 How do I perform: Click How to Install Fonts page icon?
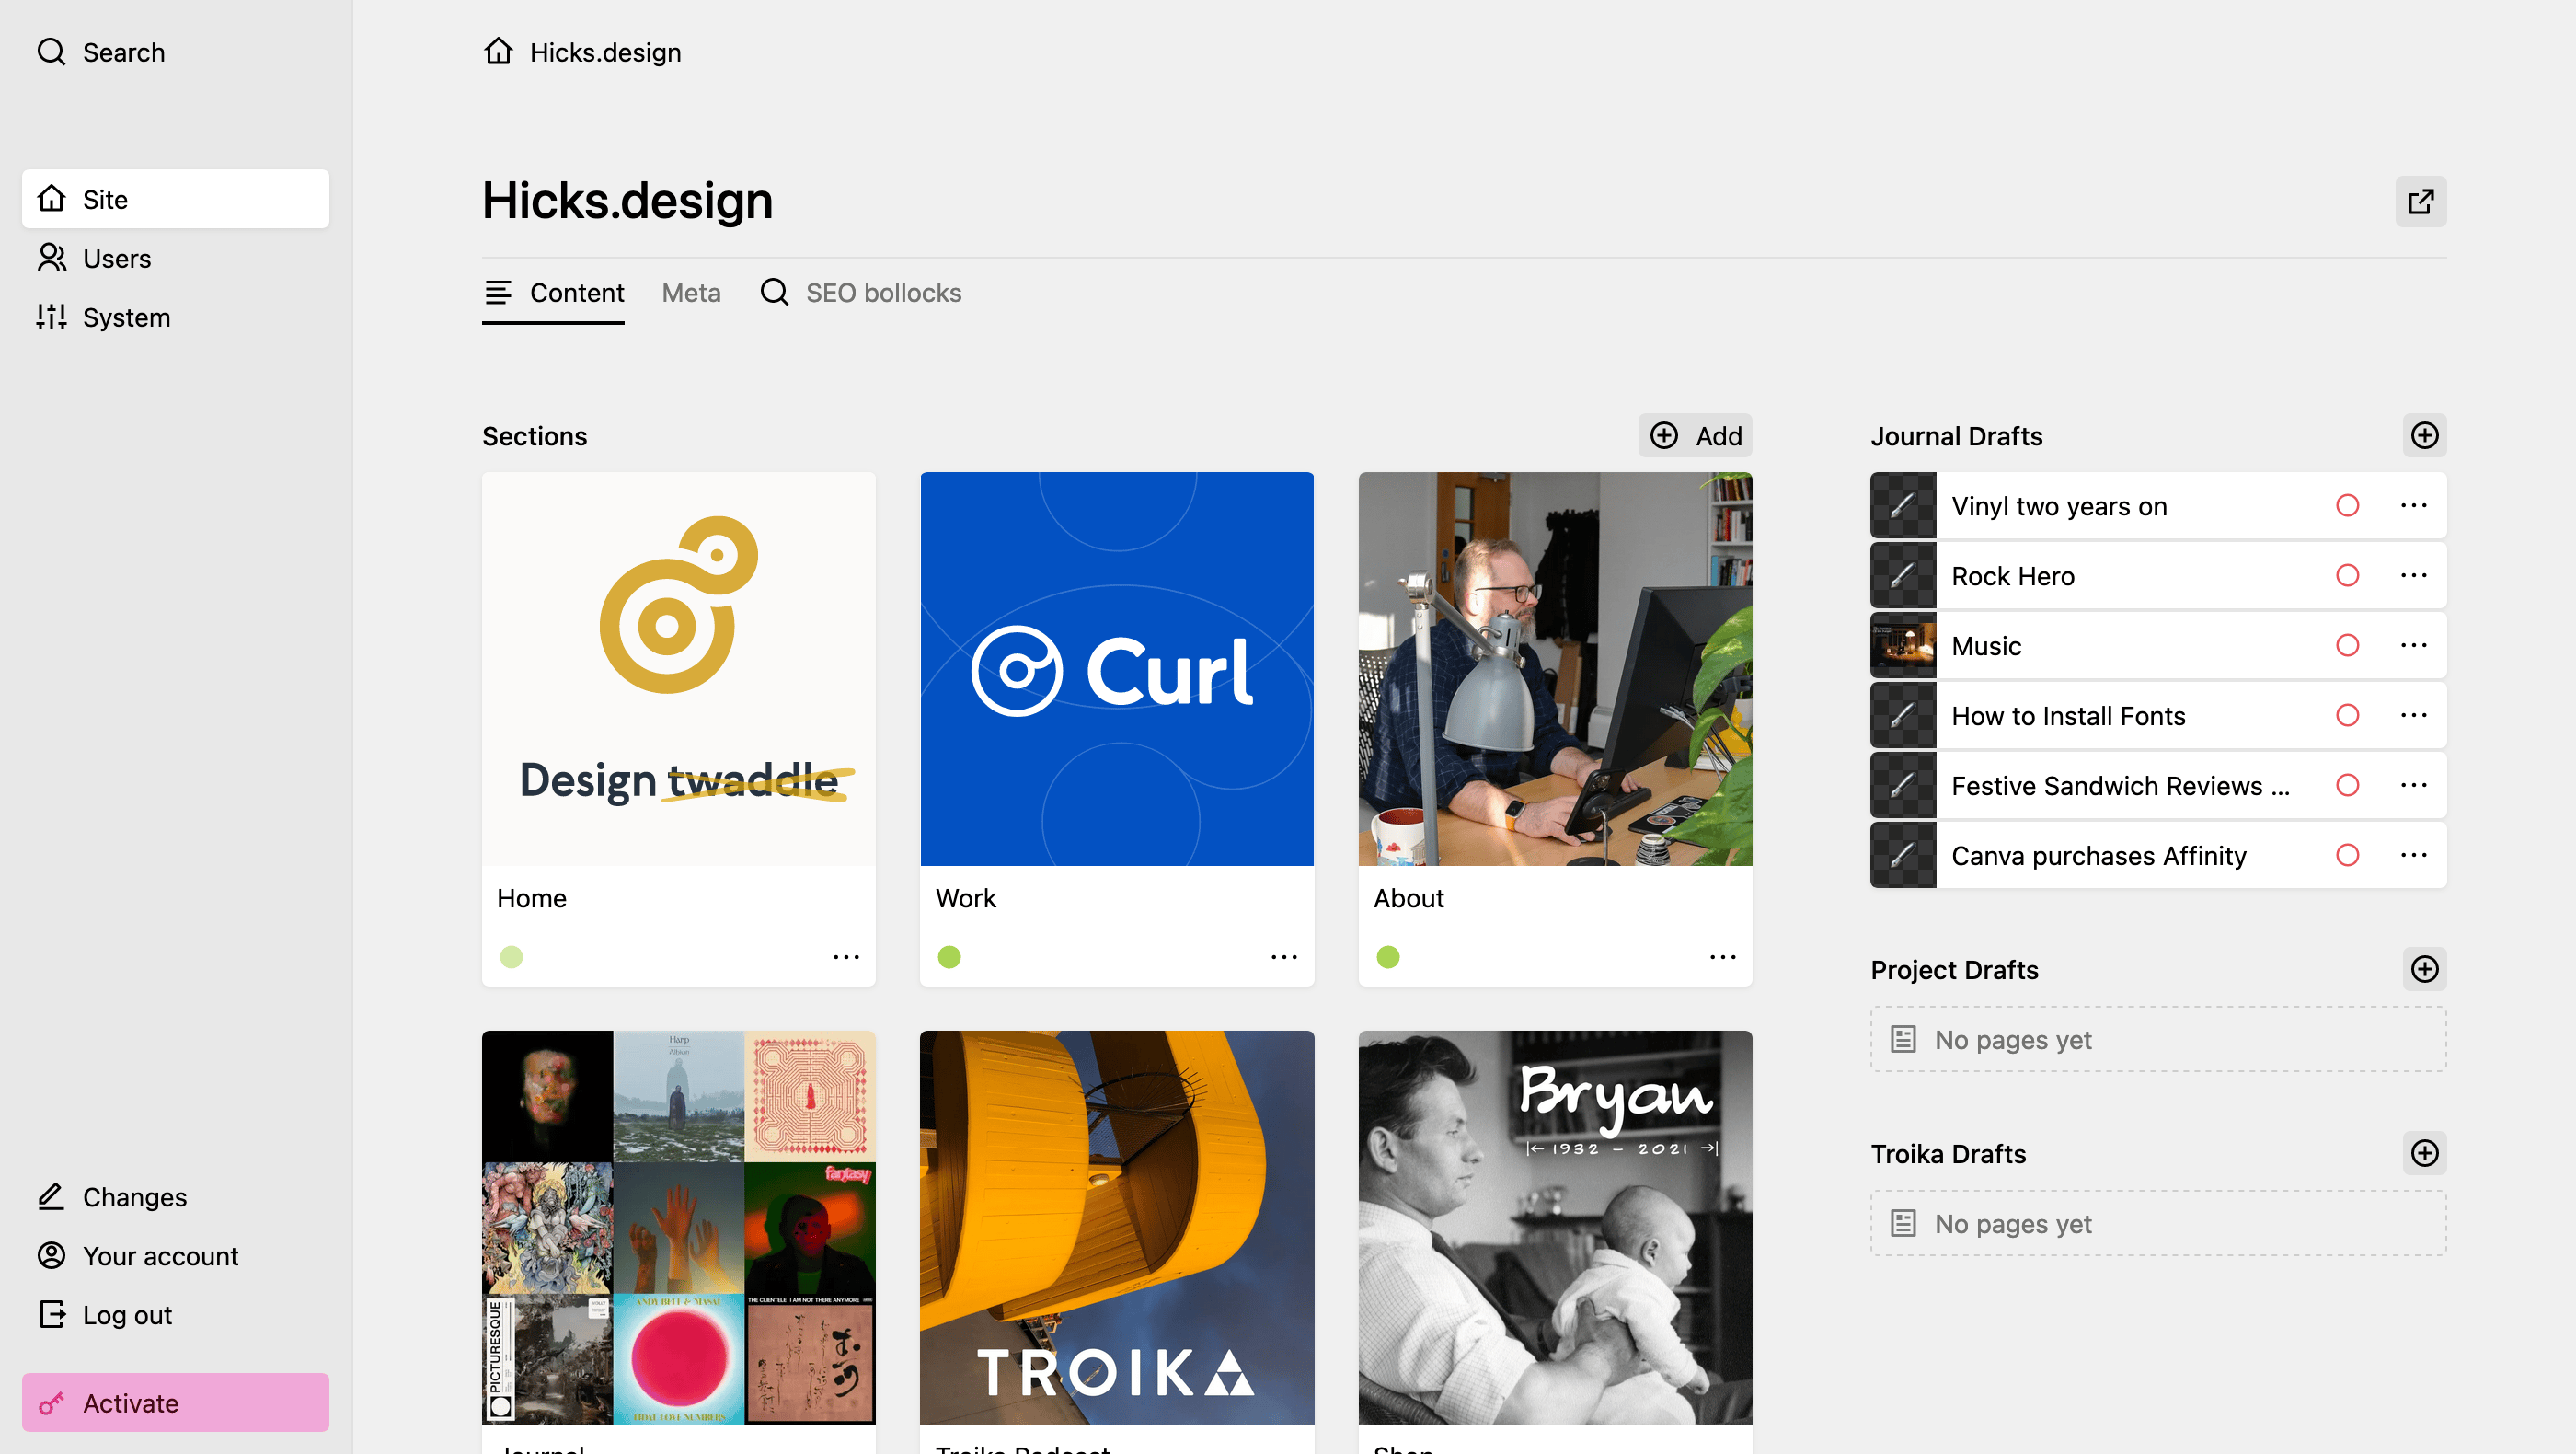pyautogui.click(x=1903, y=715)
